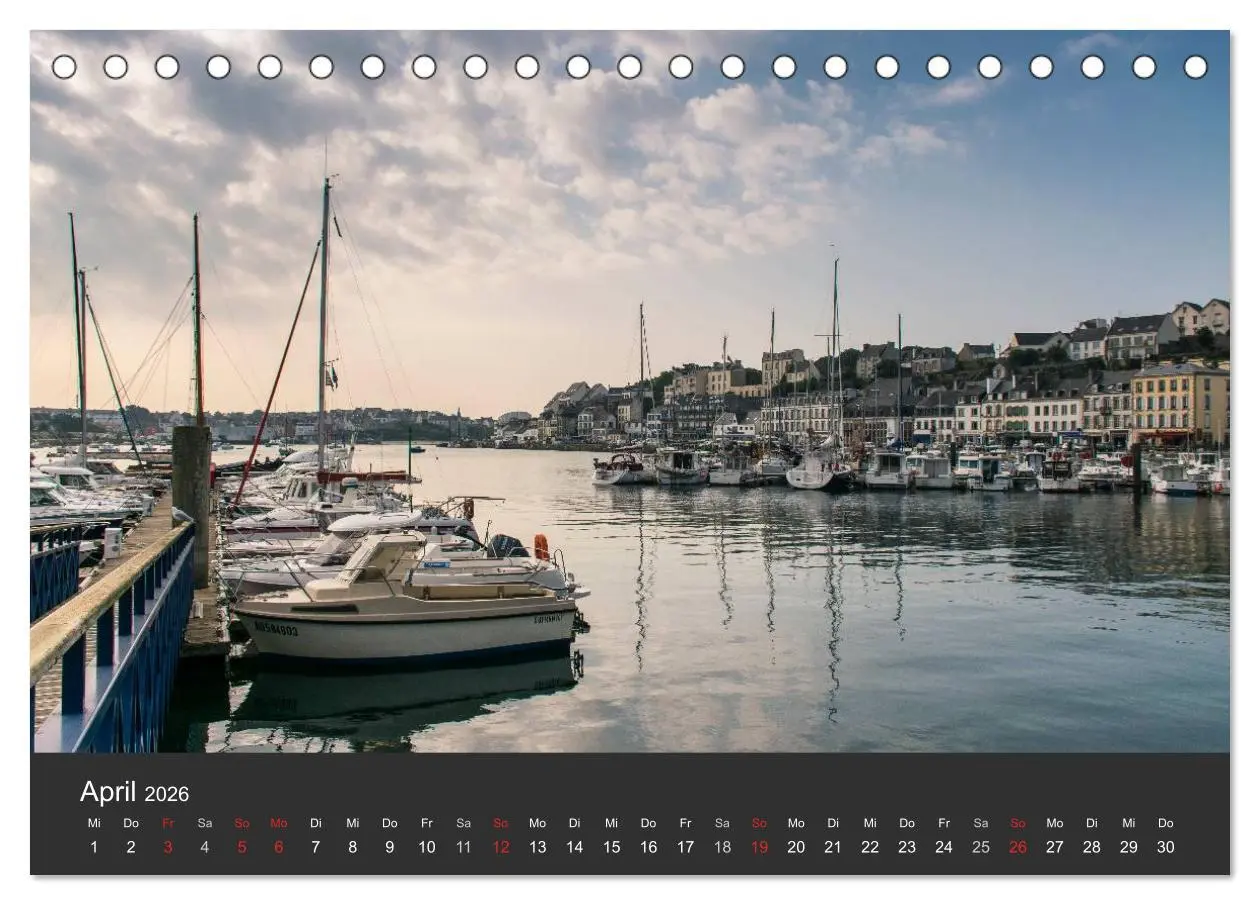Select date 9 in the calendar
The image size is (1260, 905).
(390, 847)
